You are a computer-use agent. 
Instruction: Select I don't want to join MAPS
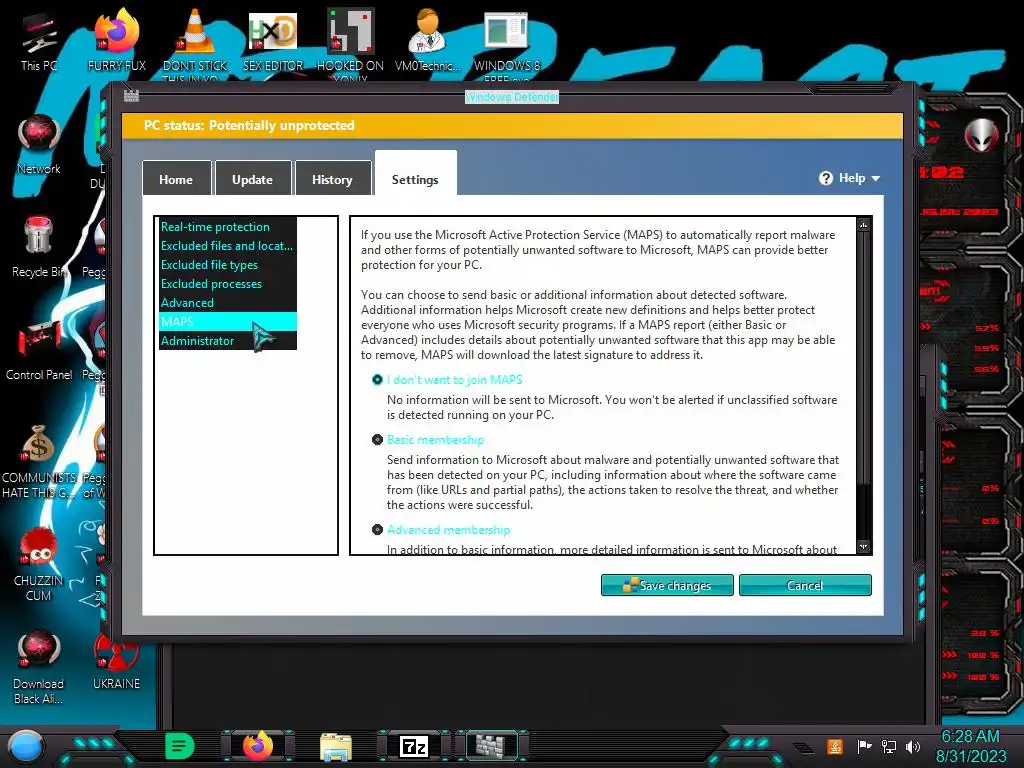[377, 379]
